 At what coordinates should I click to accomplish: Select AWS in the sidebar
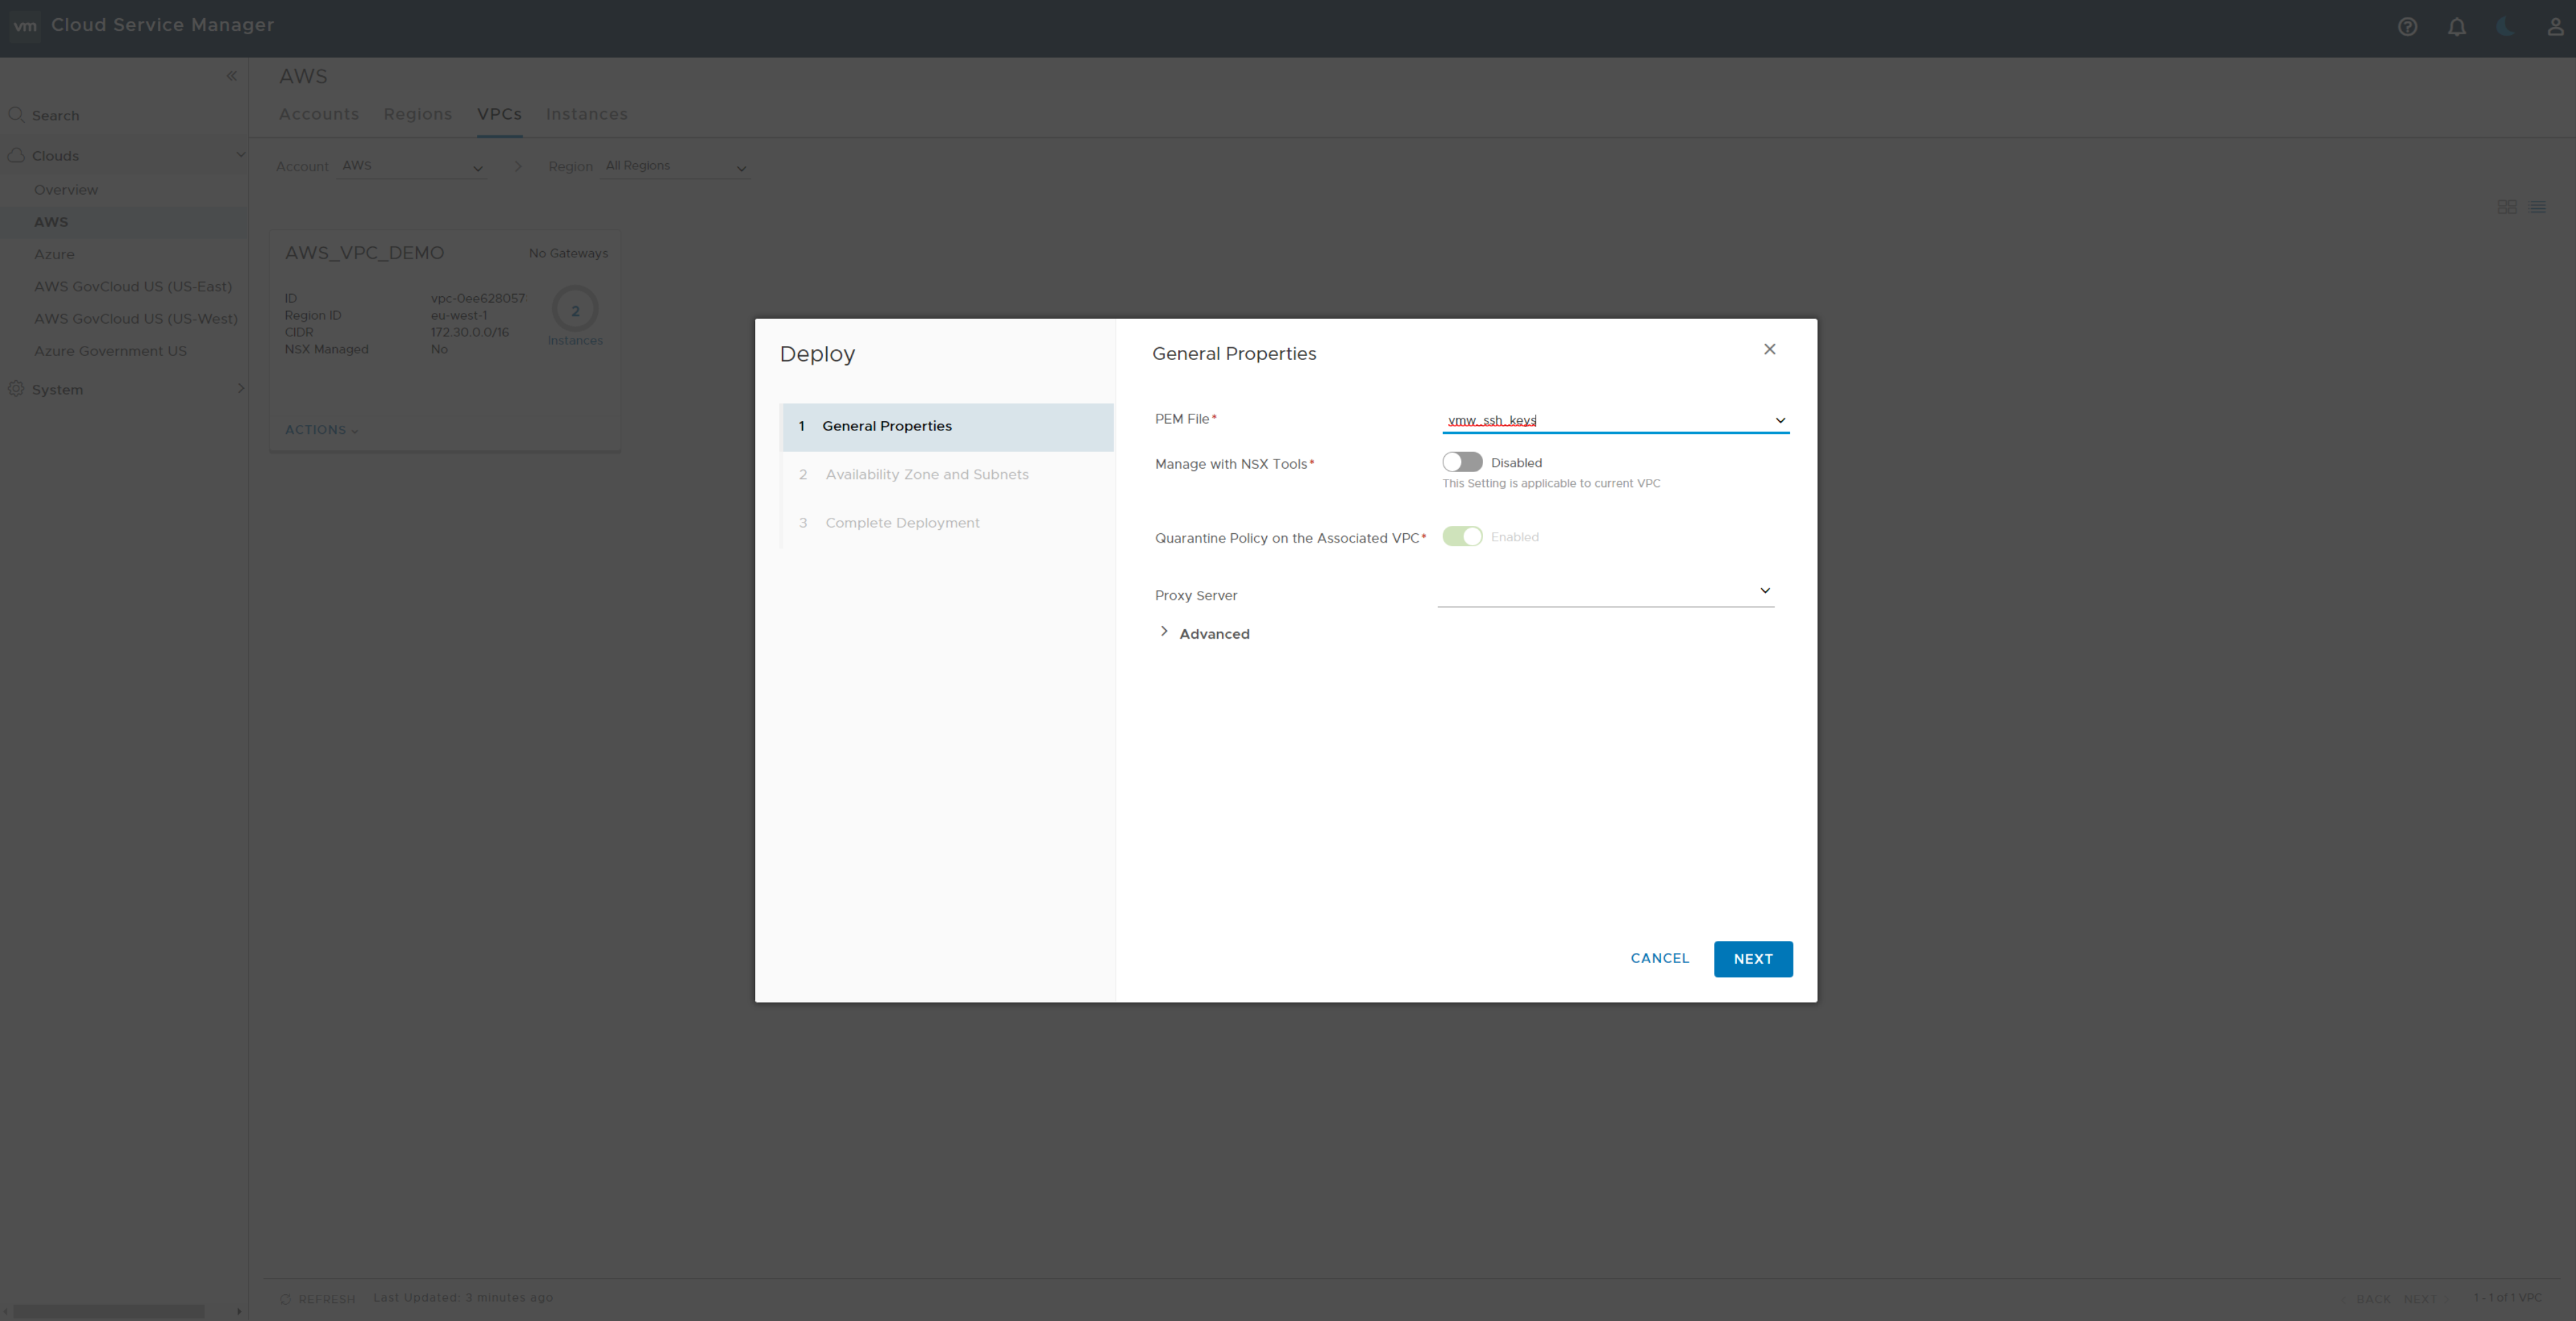click(x=51, y=222)
